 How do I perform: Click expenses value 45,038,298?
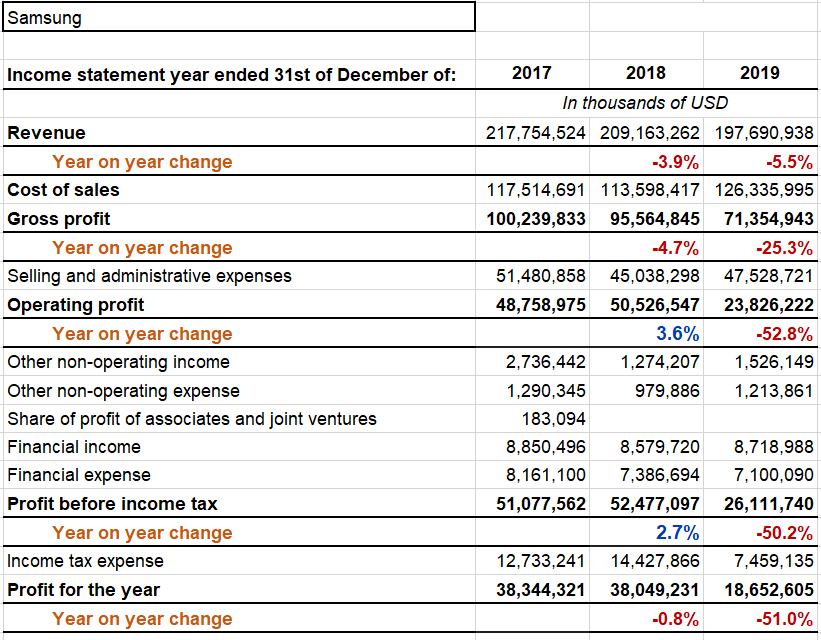pos(654,275)
